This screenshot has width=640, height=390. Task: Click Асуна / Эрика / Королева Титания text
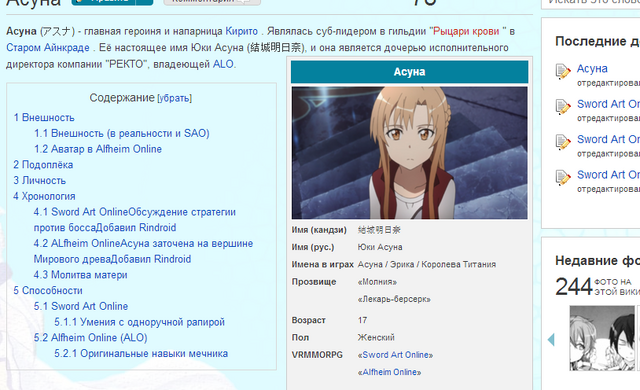click(x=427, y=264)
